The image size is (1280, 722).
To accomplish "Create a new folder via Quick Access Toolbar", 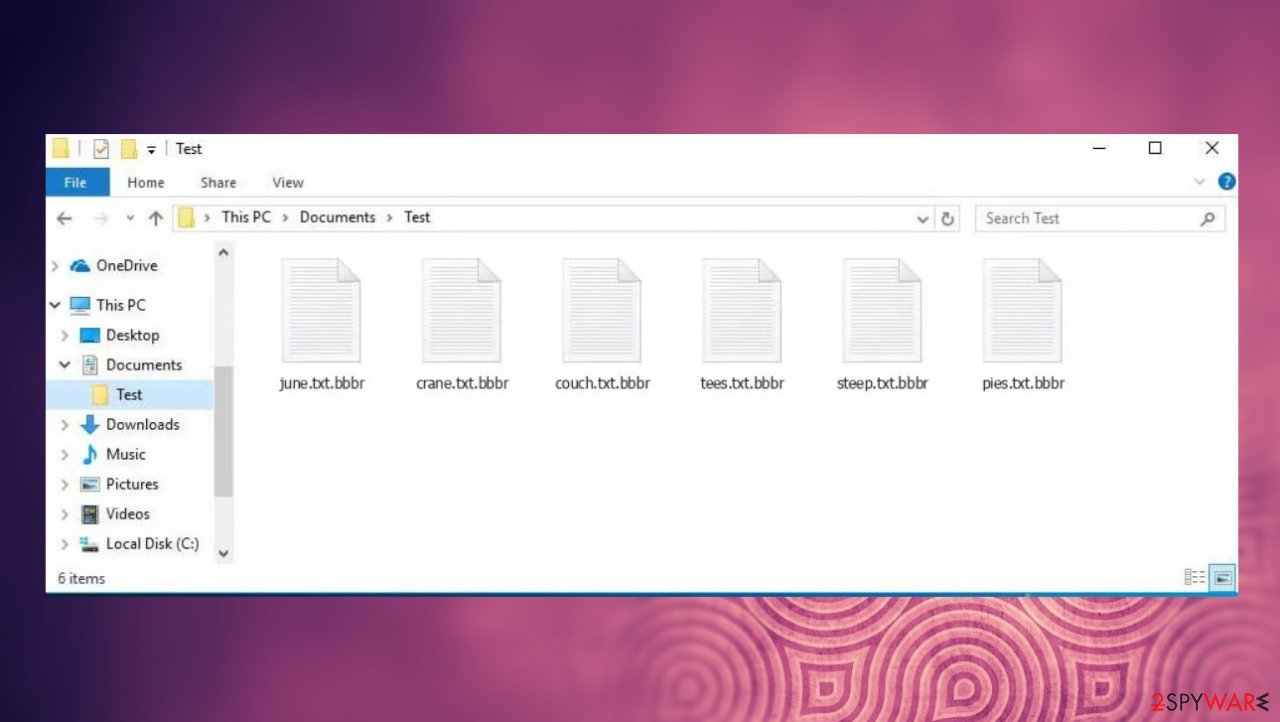I will point(128,148).
